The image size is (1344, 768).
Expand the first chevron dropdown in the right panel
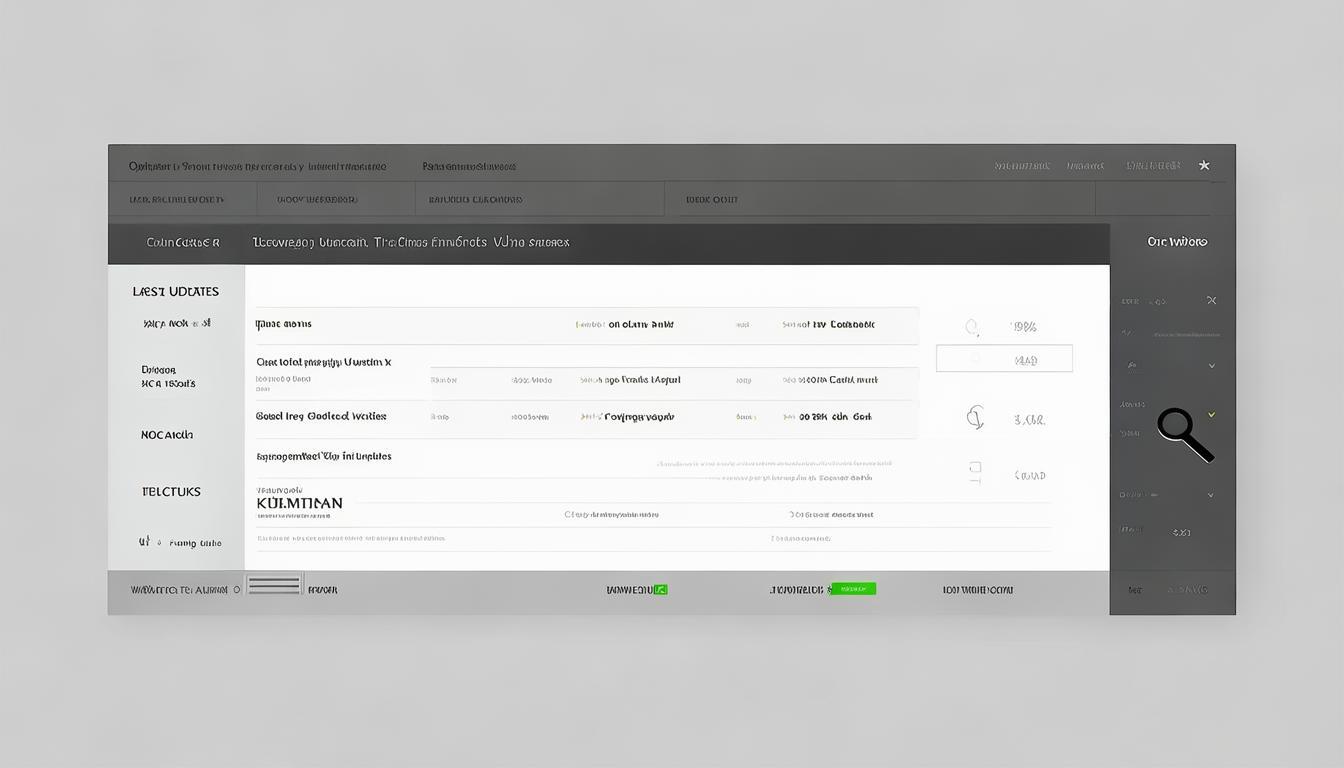tap(1211, 366)
